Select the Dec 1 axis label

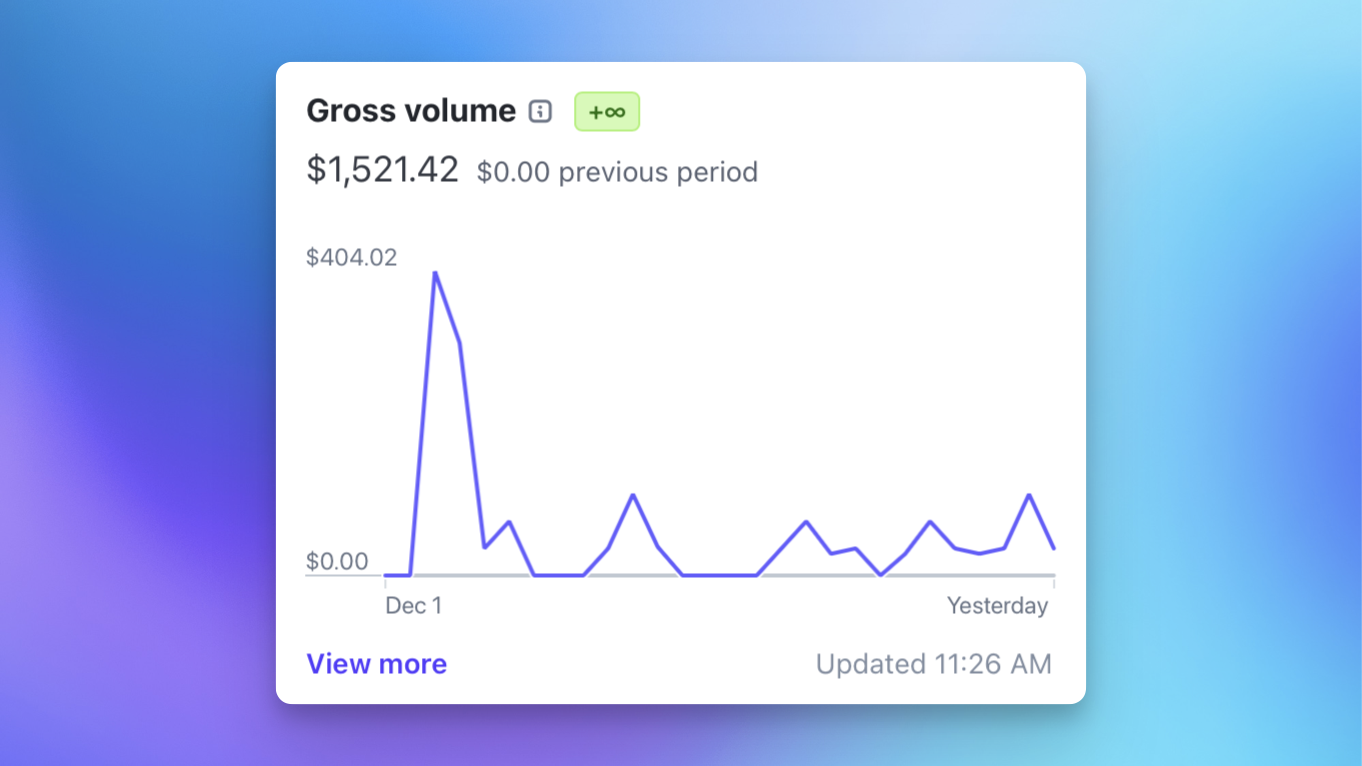pyautogui.click(x=413, y=605)
